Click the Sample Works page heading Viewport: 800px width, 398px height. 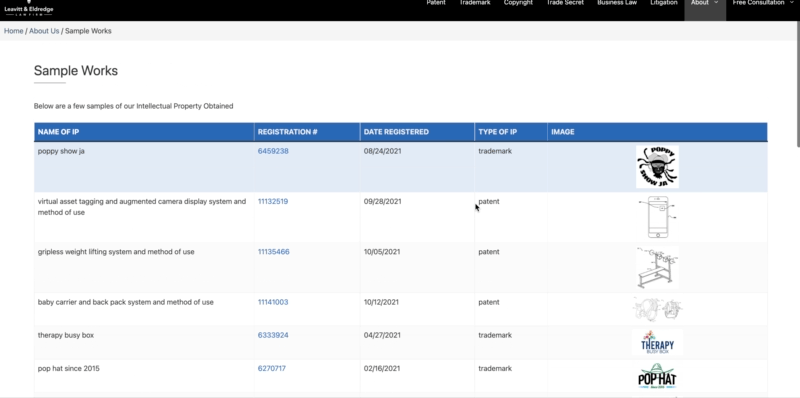coord(76,70)
